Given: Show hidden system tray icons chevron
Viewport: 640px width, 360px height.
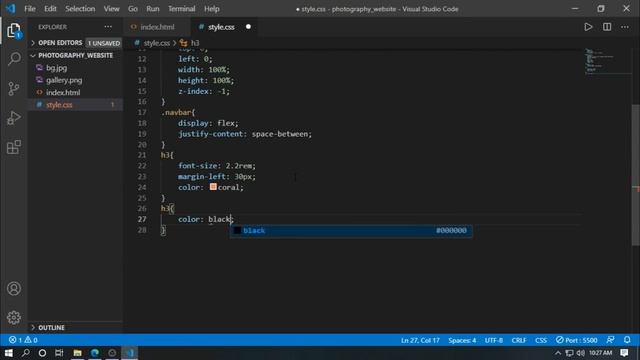Looking at the screenshot, I should [558, 353].
